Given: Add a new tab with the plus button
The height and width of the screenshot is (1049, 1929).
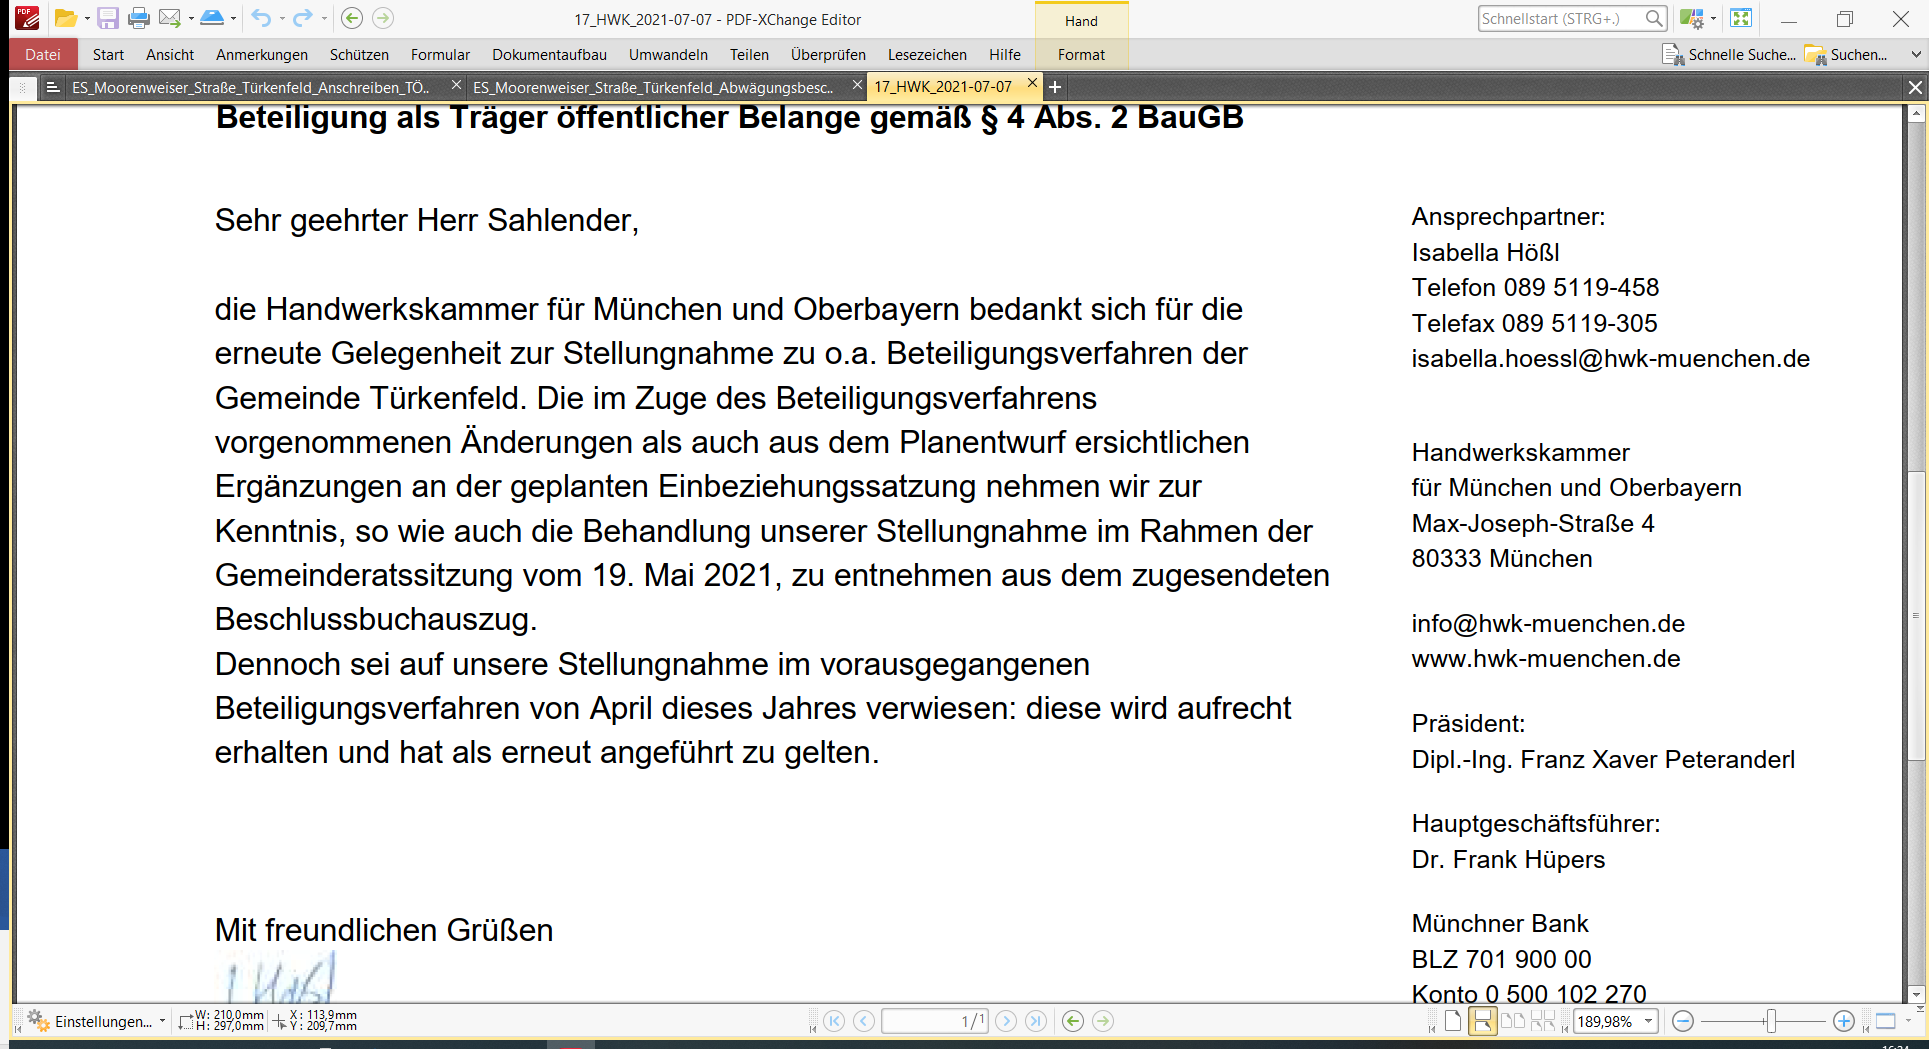Looking at the screenshot, I should coord(1054,87).
